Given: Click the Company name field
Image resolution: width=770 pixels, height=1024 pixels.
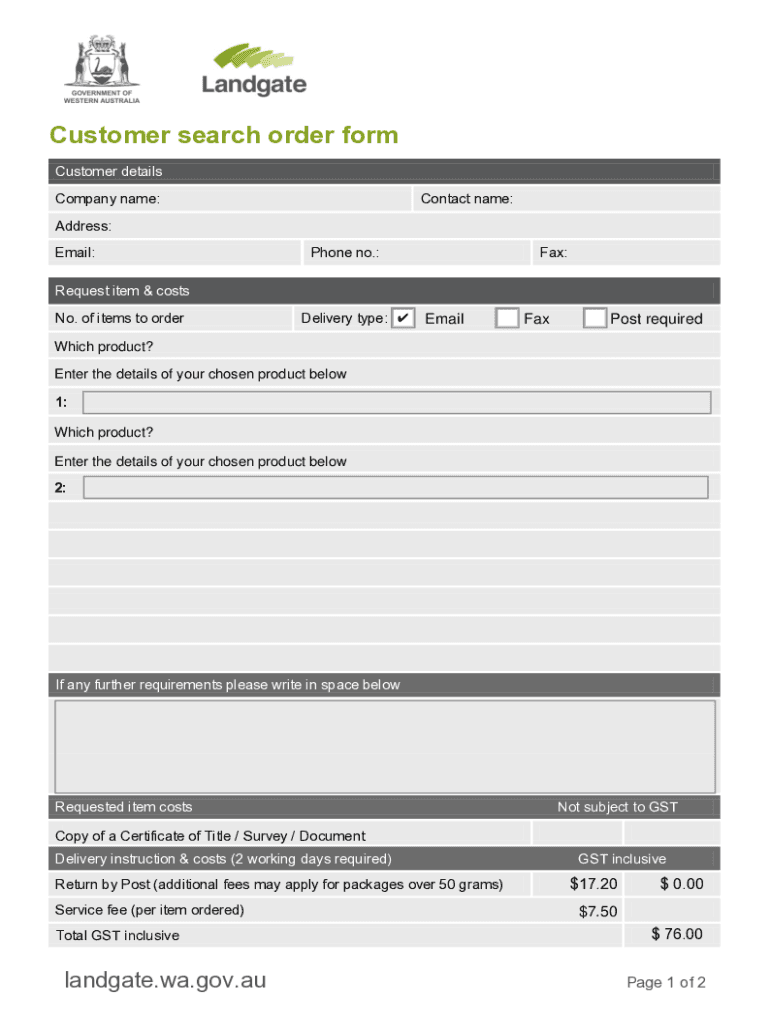Looking at the screenshot, I should tap(285, 199).
